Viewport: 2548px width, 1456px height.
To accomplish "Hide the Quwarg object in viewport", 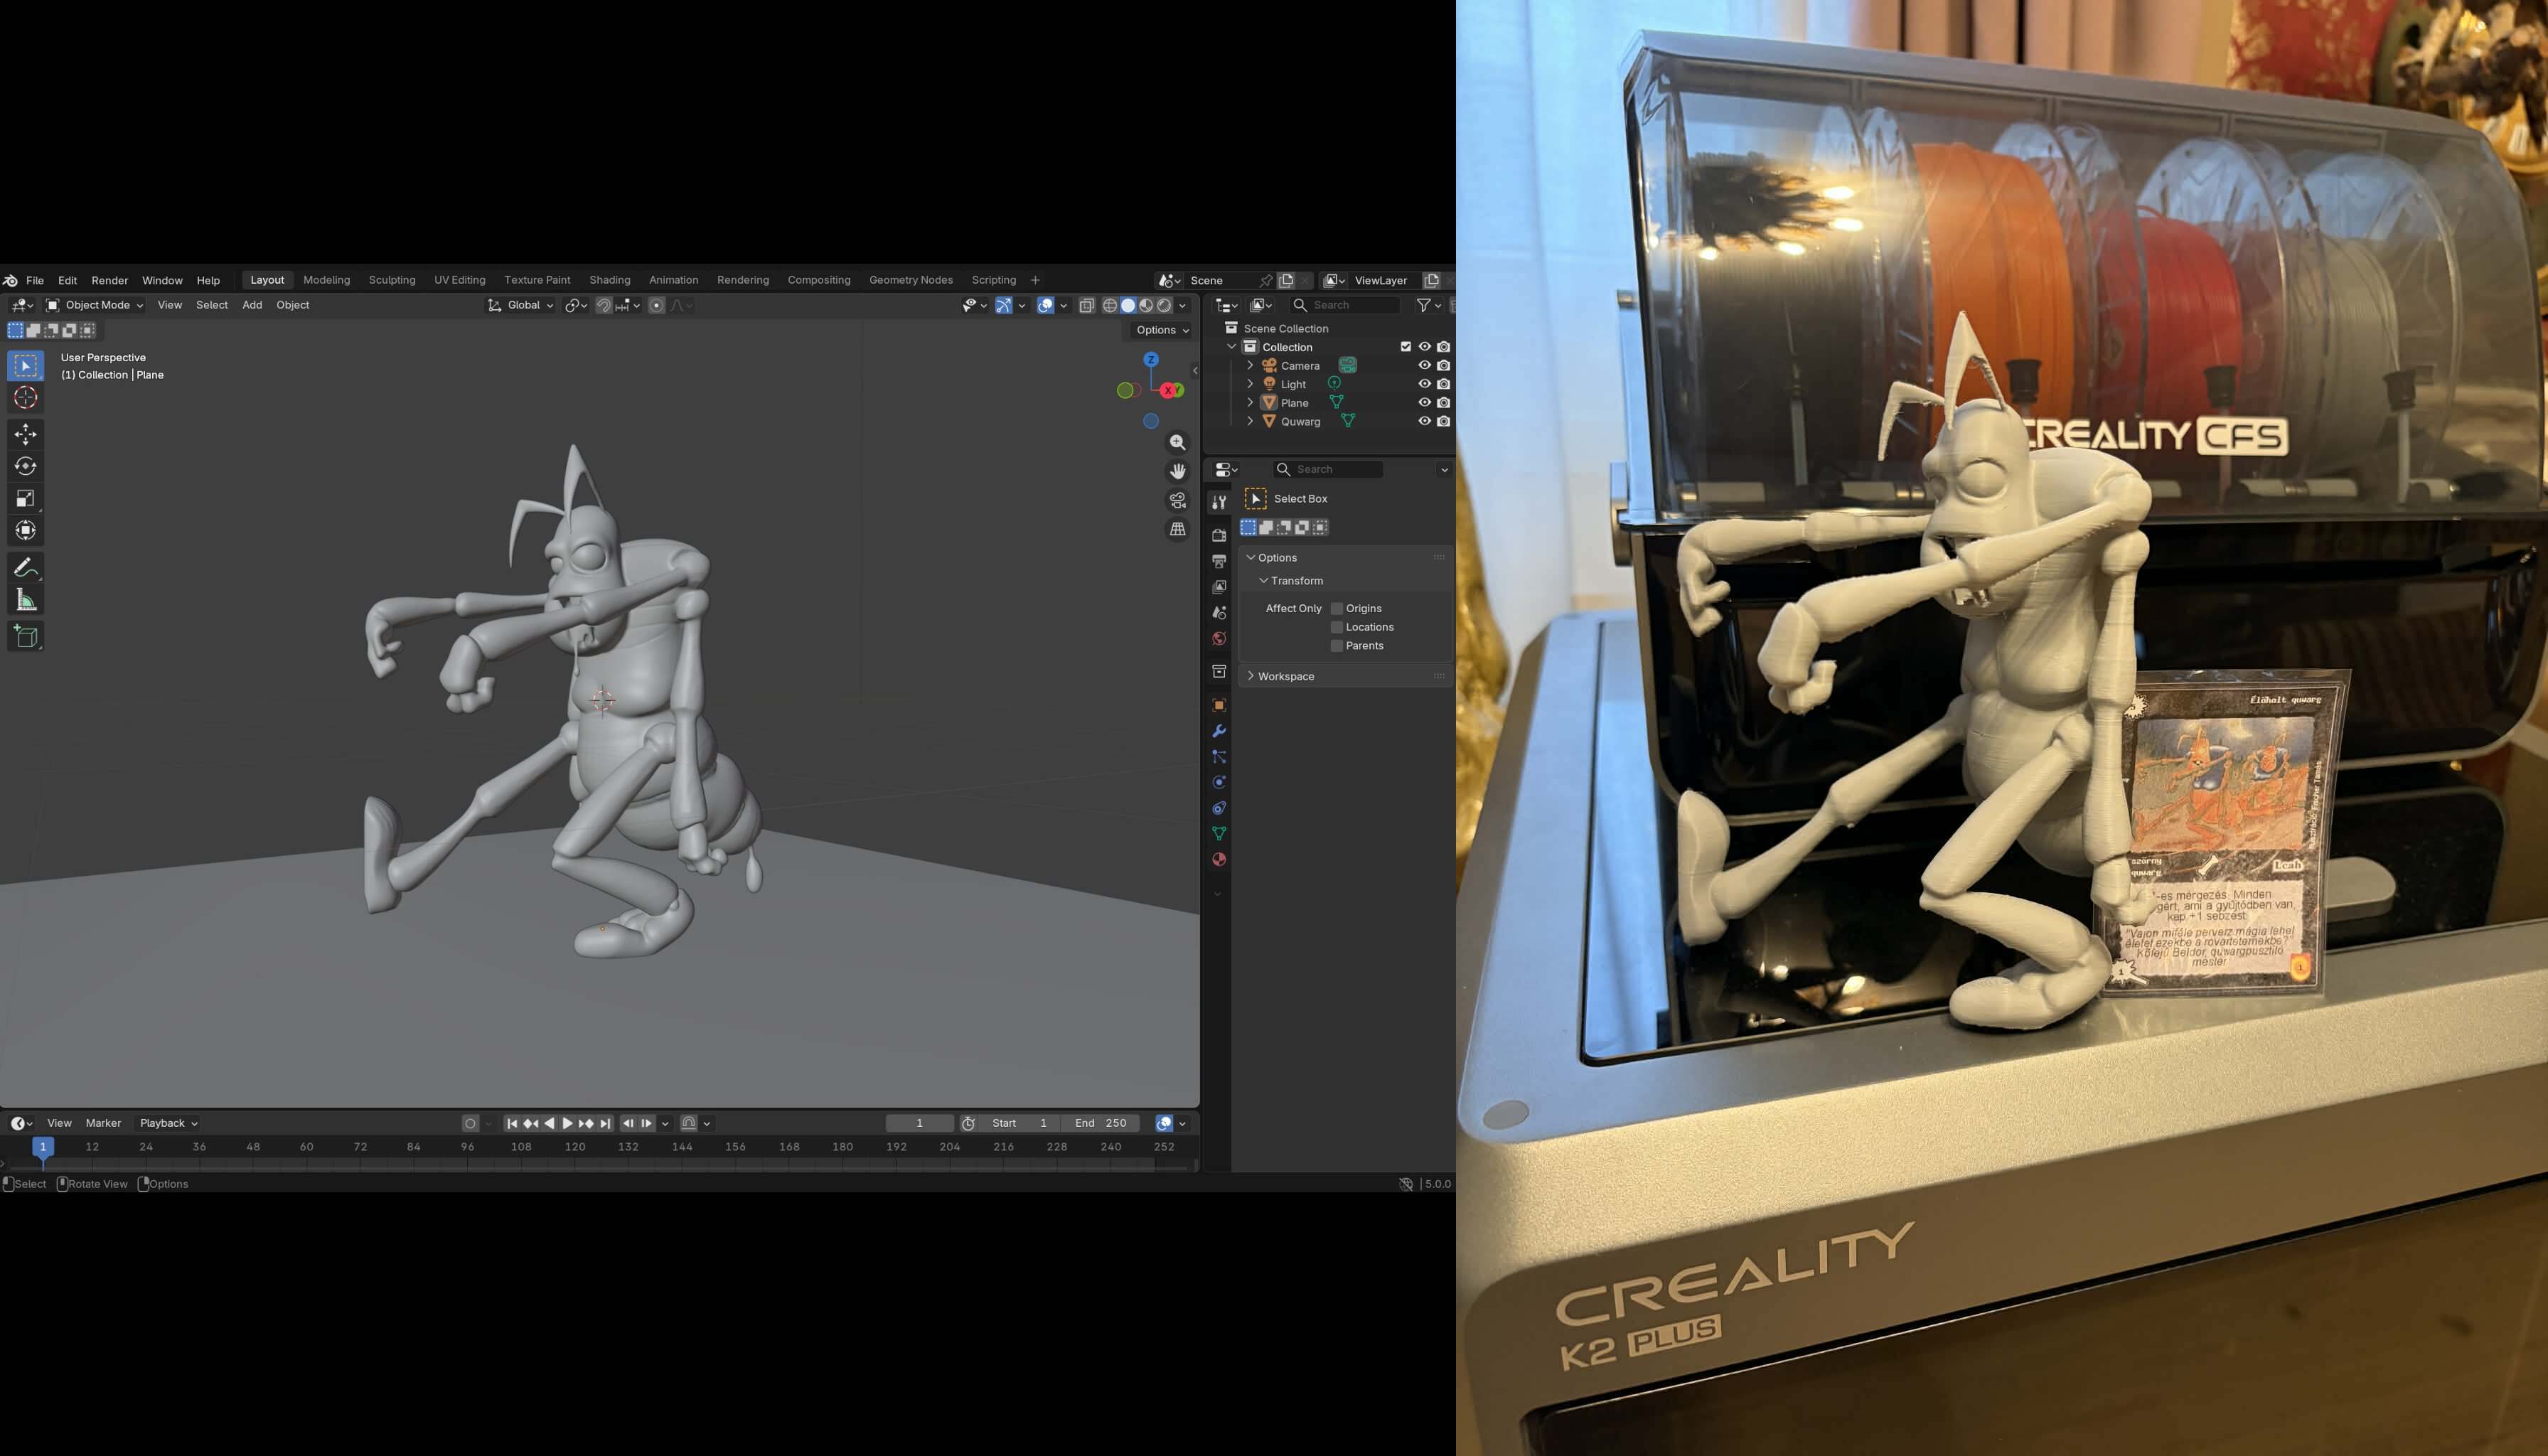I will [1424, 421].
